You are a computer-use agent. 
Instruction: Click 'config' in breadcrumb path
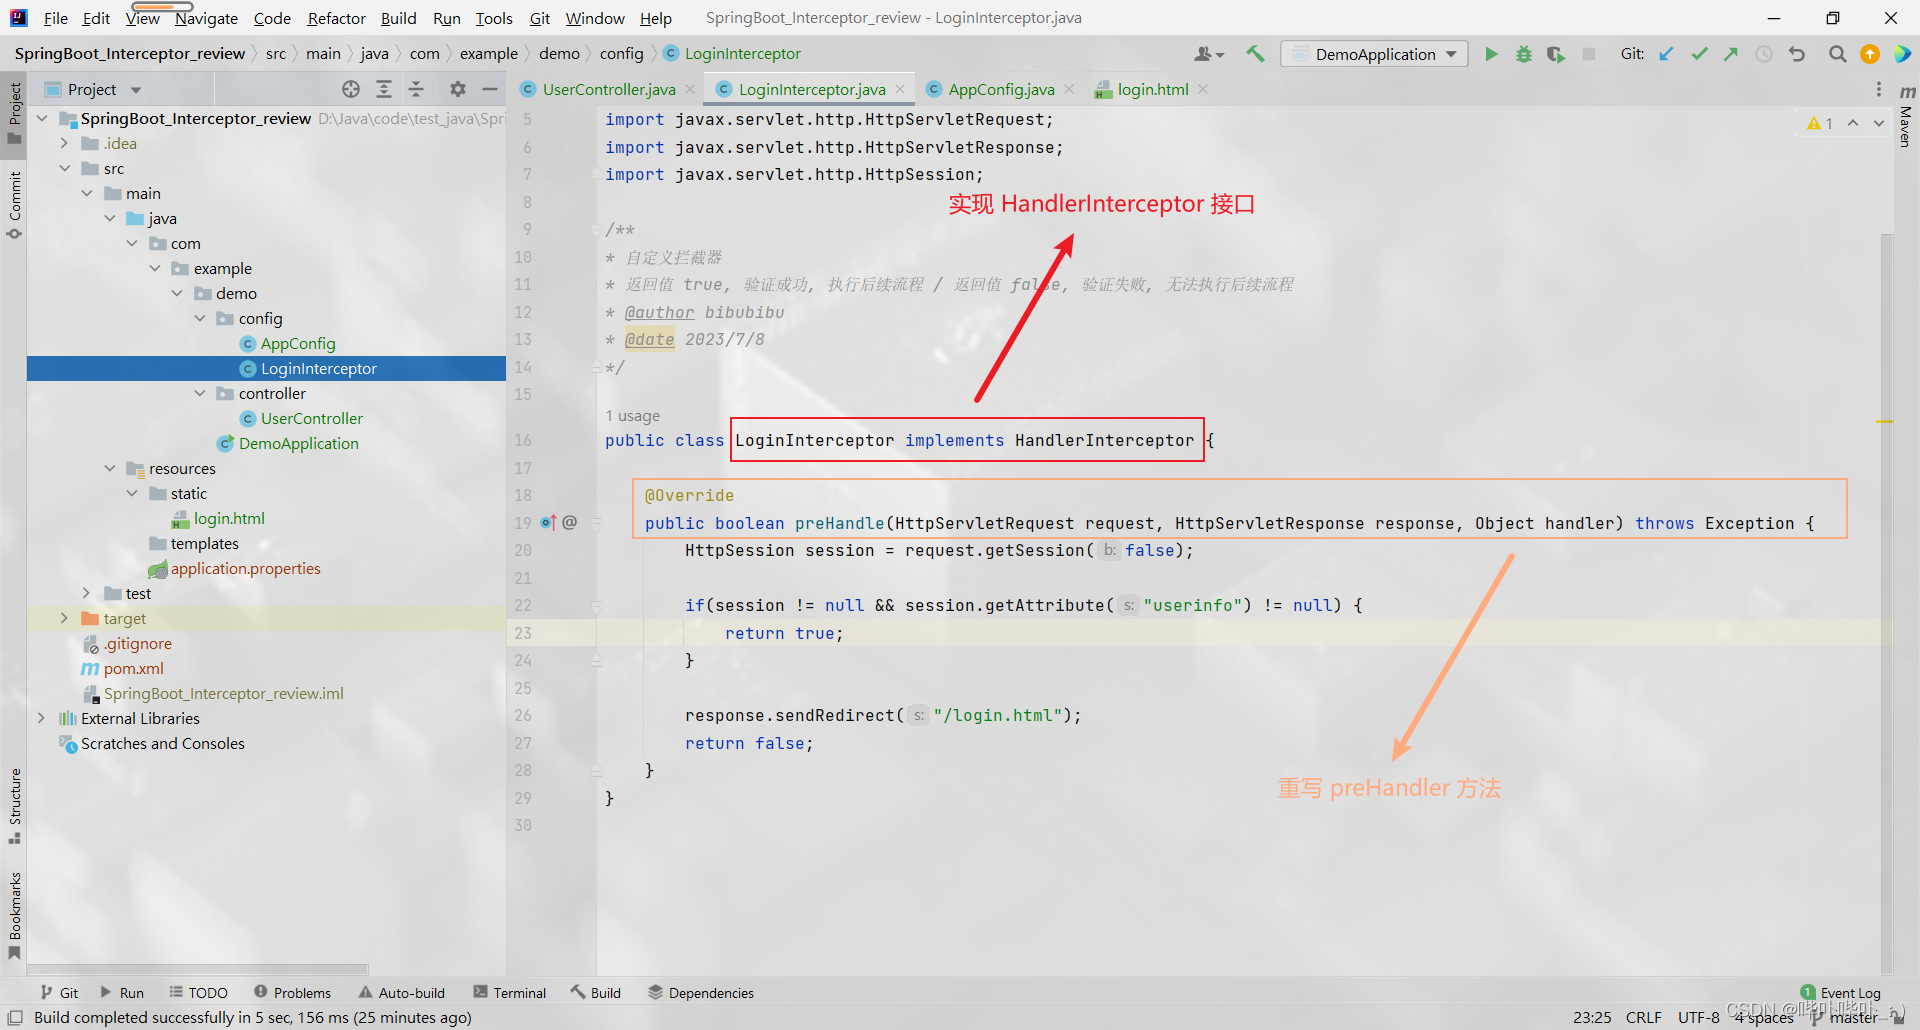621,54
